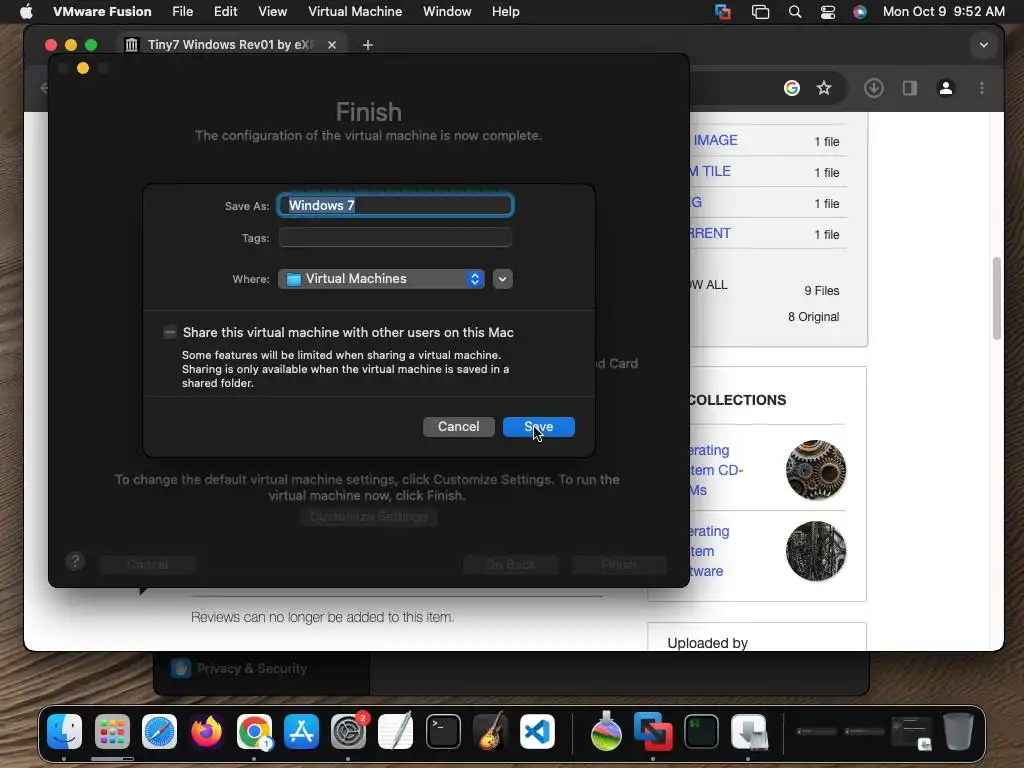This screenshot has height=768, width=1024.
Task: Open Launchpad from the Dock
Action: pos(112,731)
